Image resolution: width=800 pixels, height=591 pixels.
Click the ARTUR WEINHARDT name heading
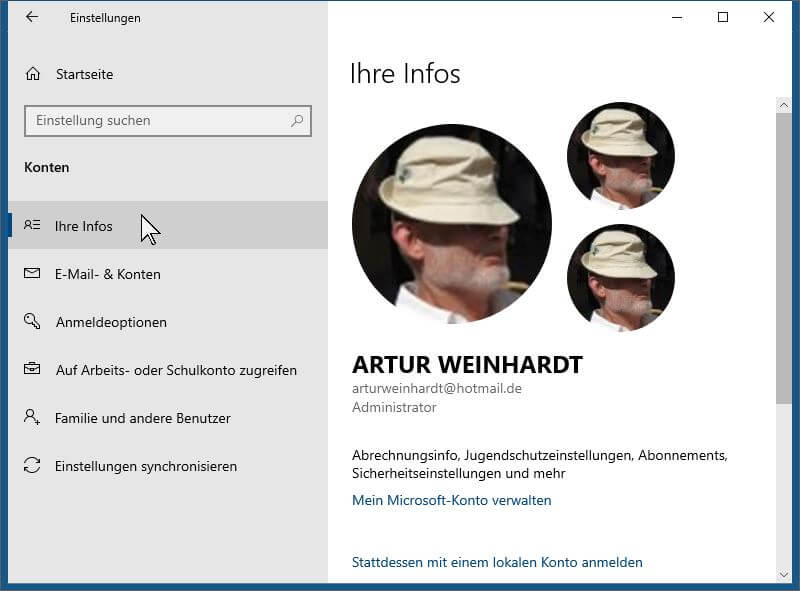coord(467,364)
